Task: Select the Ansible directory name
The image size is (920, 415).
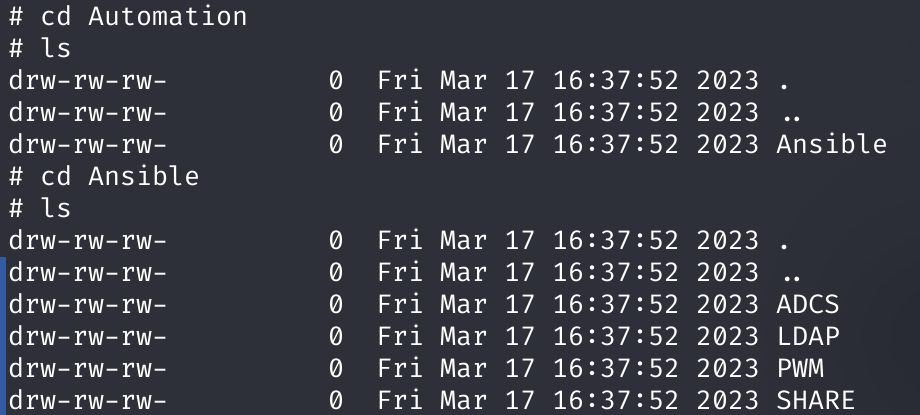Action: 831,144
